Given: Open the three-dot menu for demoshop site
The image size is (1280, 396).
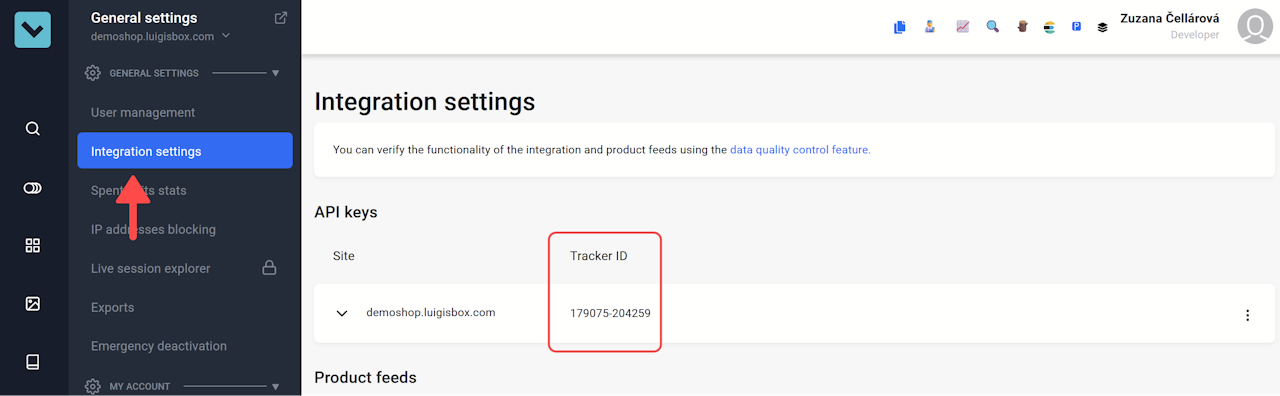Looking at the screenshot, I should [x=1247, y=315].
